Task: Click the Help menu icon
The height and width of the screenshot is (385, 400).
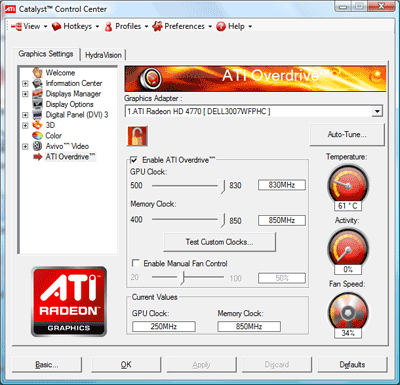Action: tap(221, 26)
